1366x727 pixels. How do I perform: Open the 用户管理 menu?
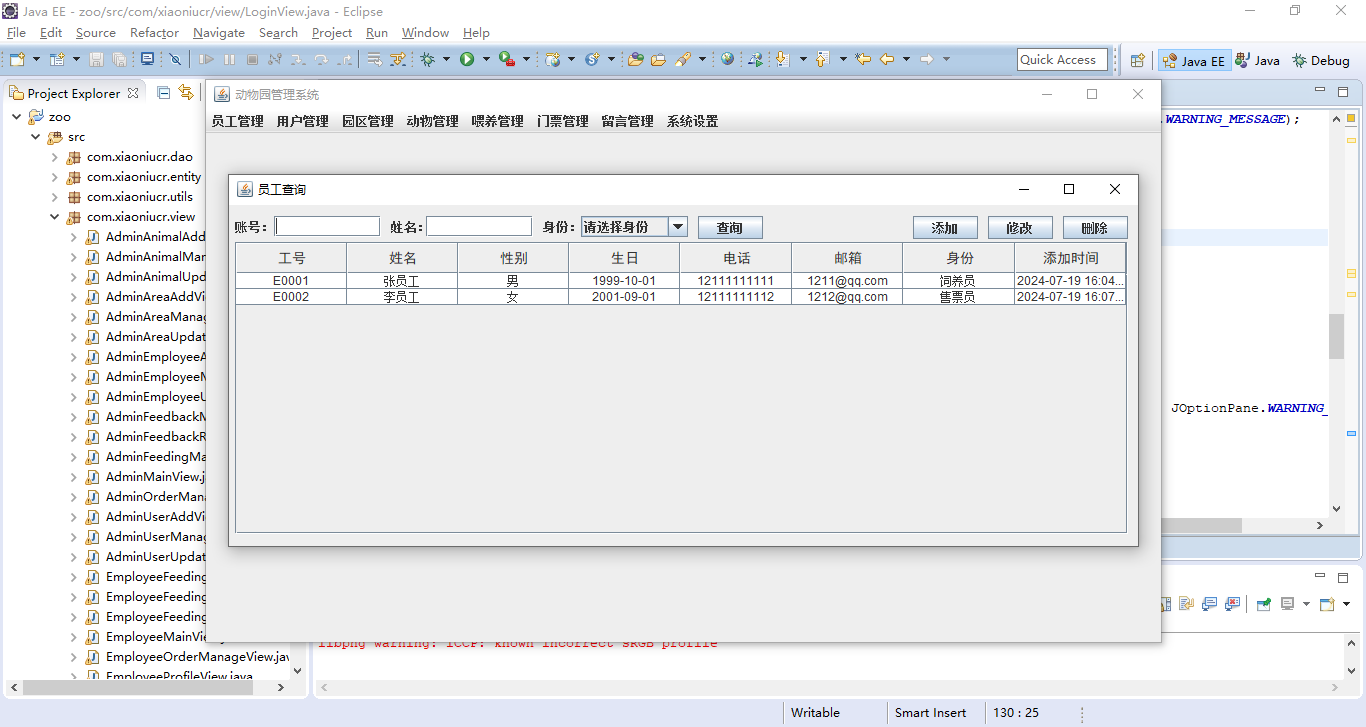pos(302,122)
